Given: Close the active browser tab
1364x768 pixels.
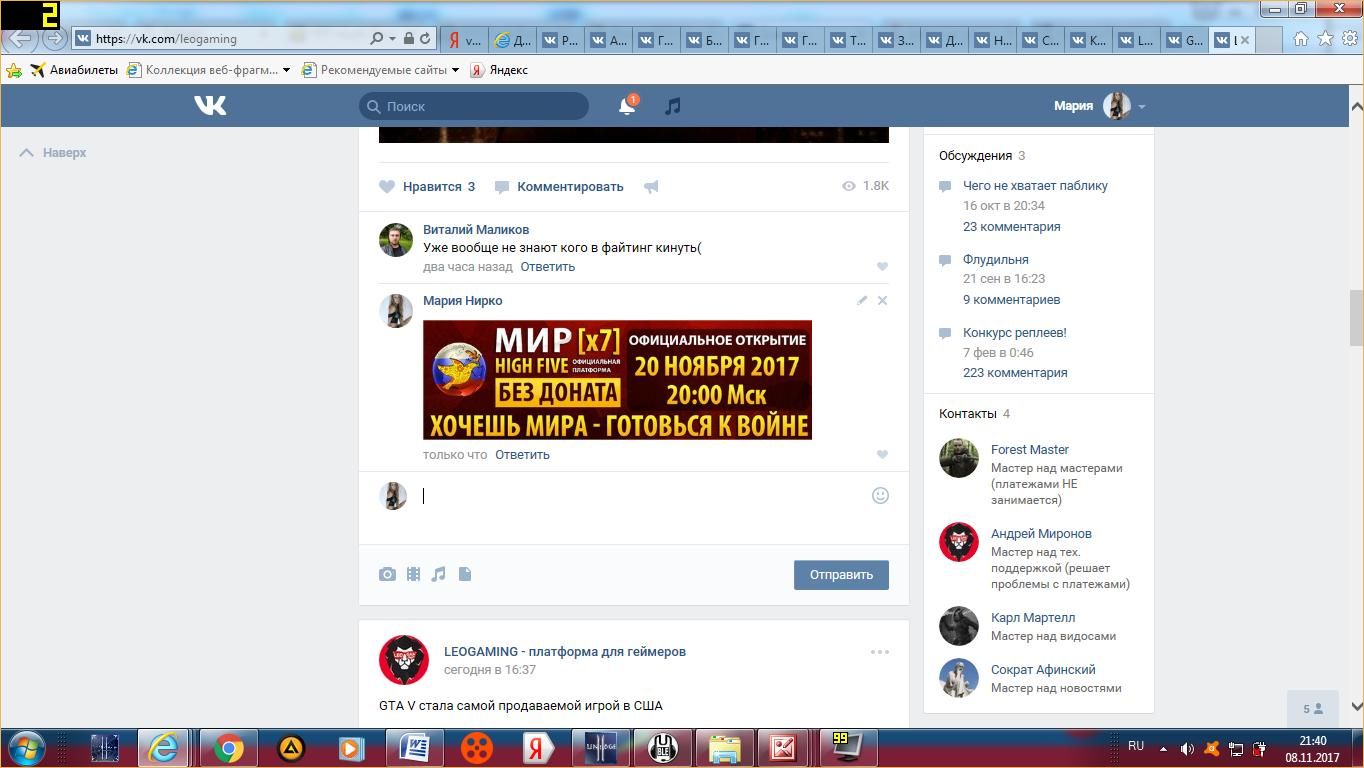Looking at the screenshot, I should pos(1245,40).
